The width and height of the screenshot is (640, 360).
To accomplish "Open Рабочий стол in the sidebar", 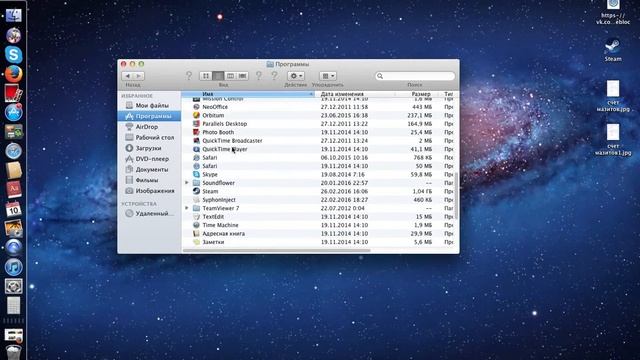I will point(149,138).
